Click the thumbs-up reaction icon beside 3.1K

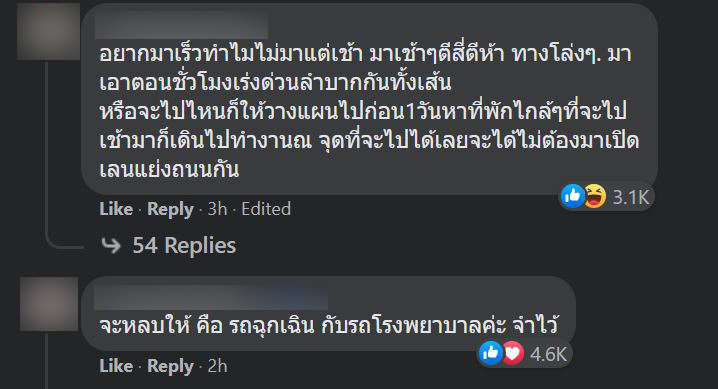coord(572,196)
